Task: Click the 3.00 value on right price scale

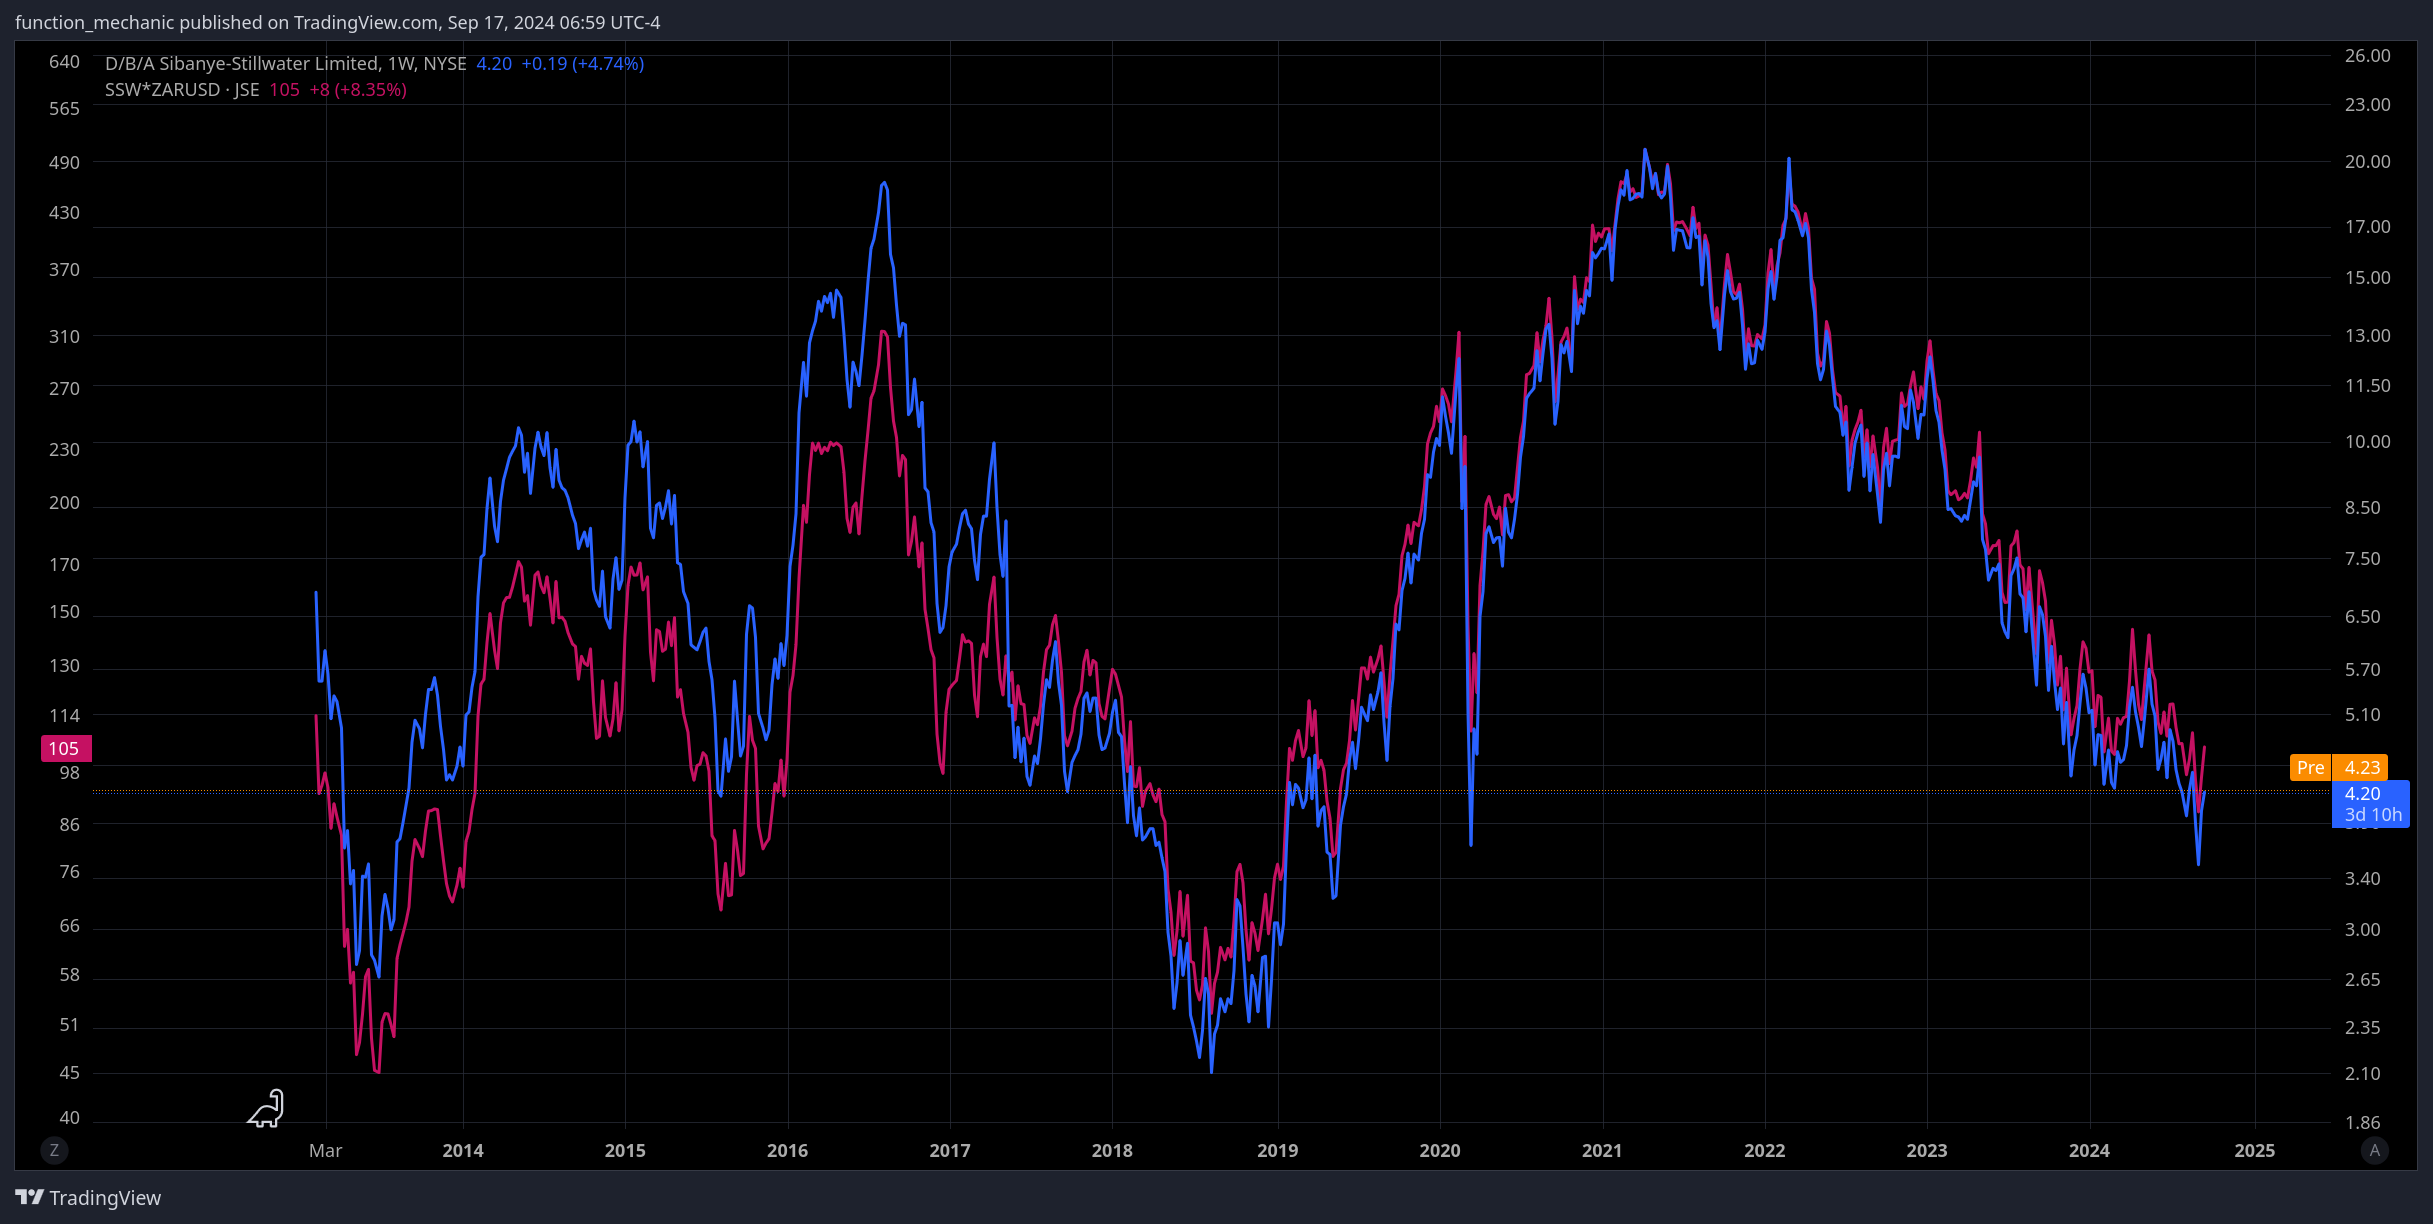Action: (2363, 929)
